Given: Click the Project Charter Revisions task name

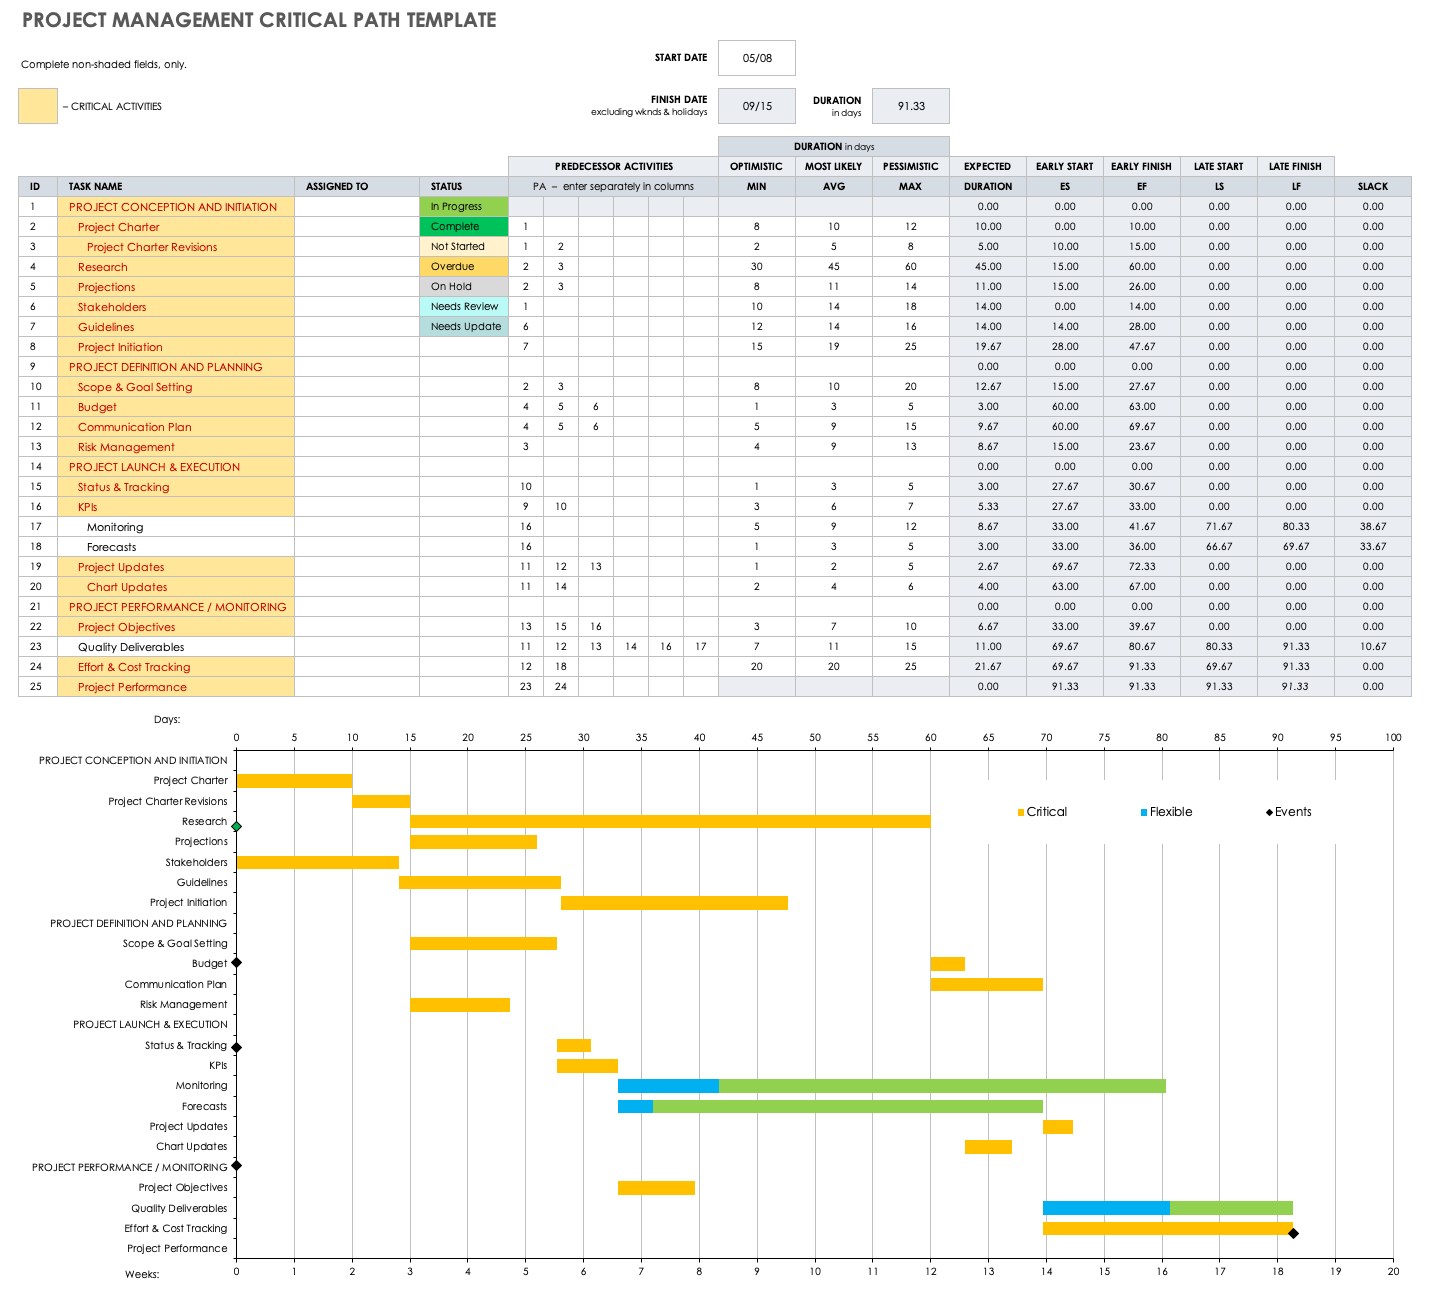Looking at the screenshot, I should tap(152, 247).
